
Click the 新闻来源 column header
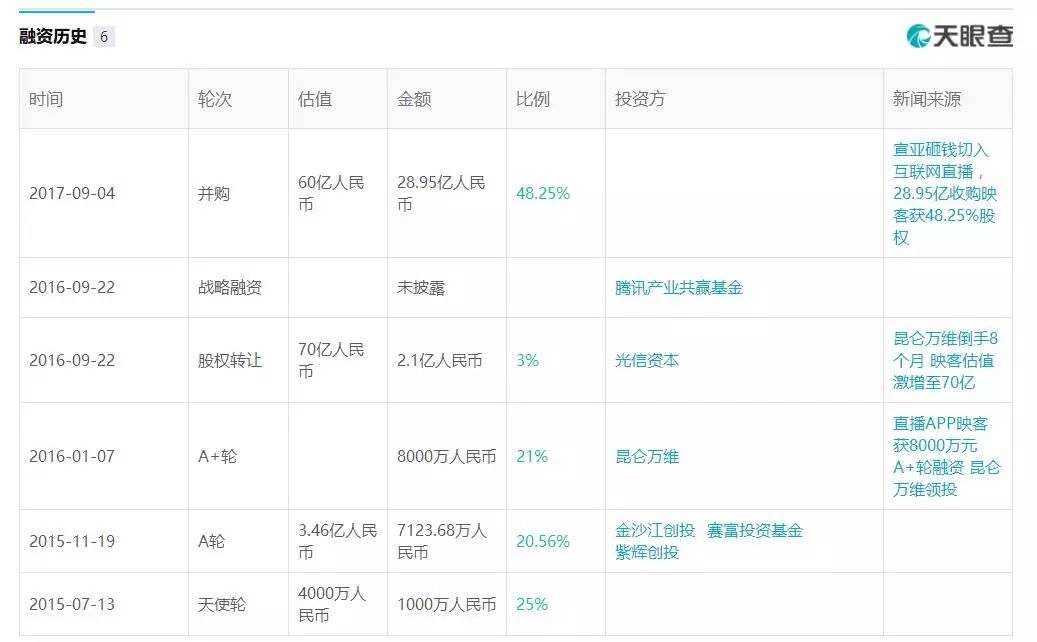[x=927, y=99]
